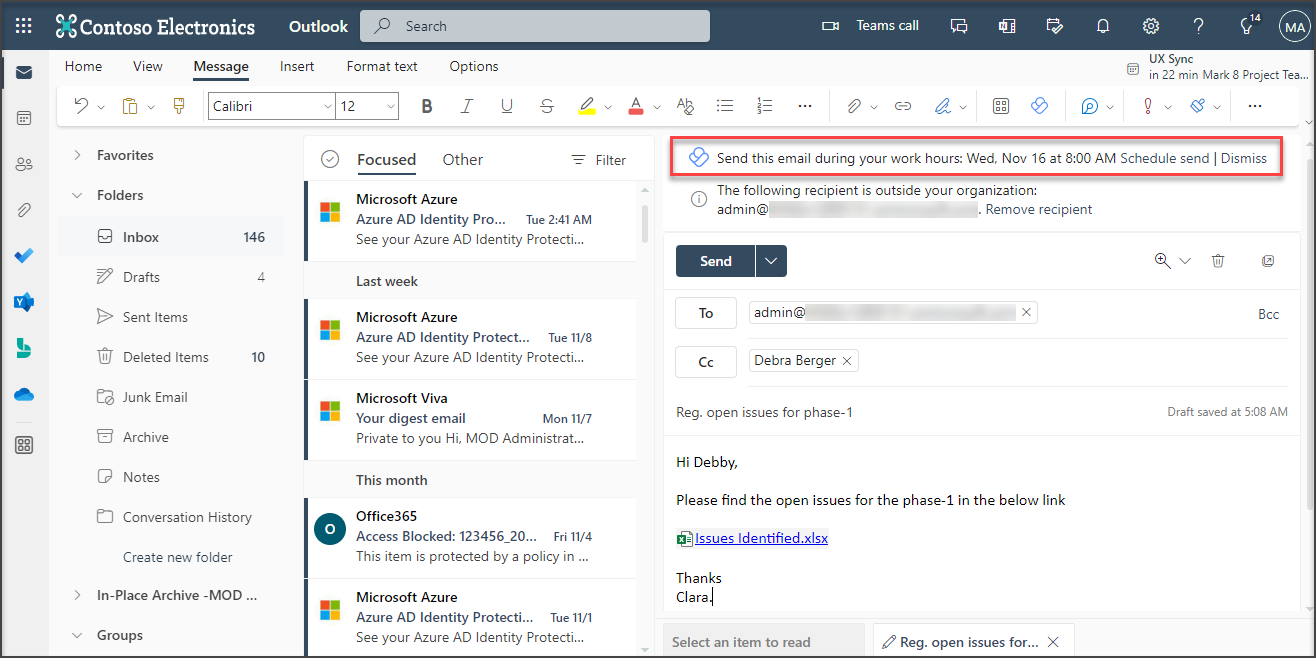
Task: Open Editor proofing via the toolbar icon
Action: coord(1089,106)
